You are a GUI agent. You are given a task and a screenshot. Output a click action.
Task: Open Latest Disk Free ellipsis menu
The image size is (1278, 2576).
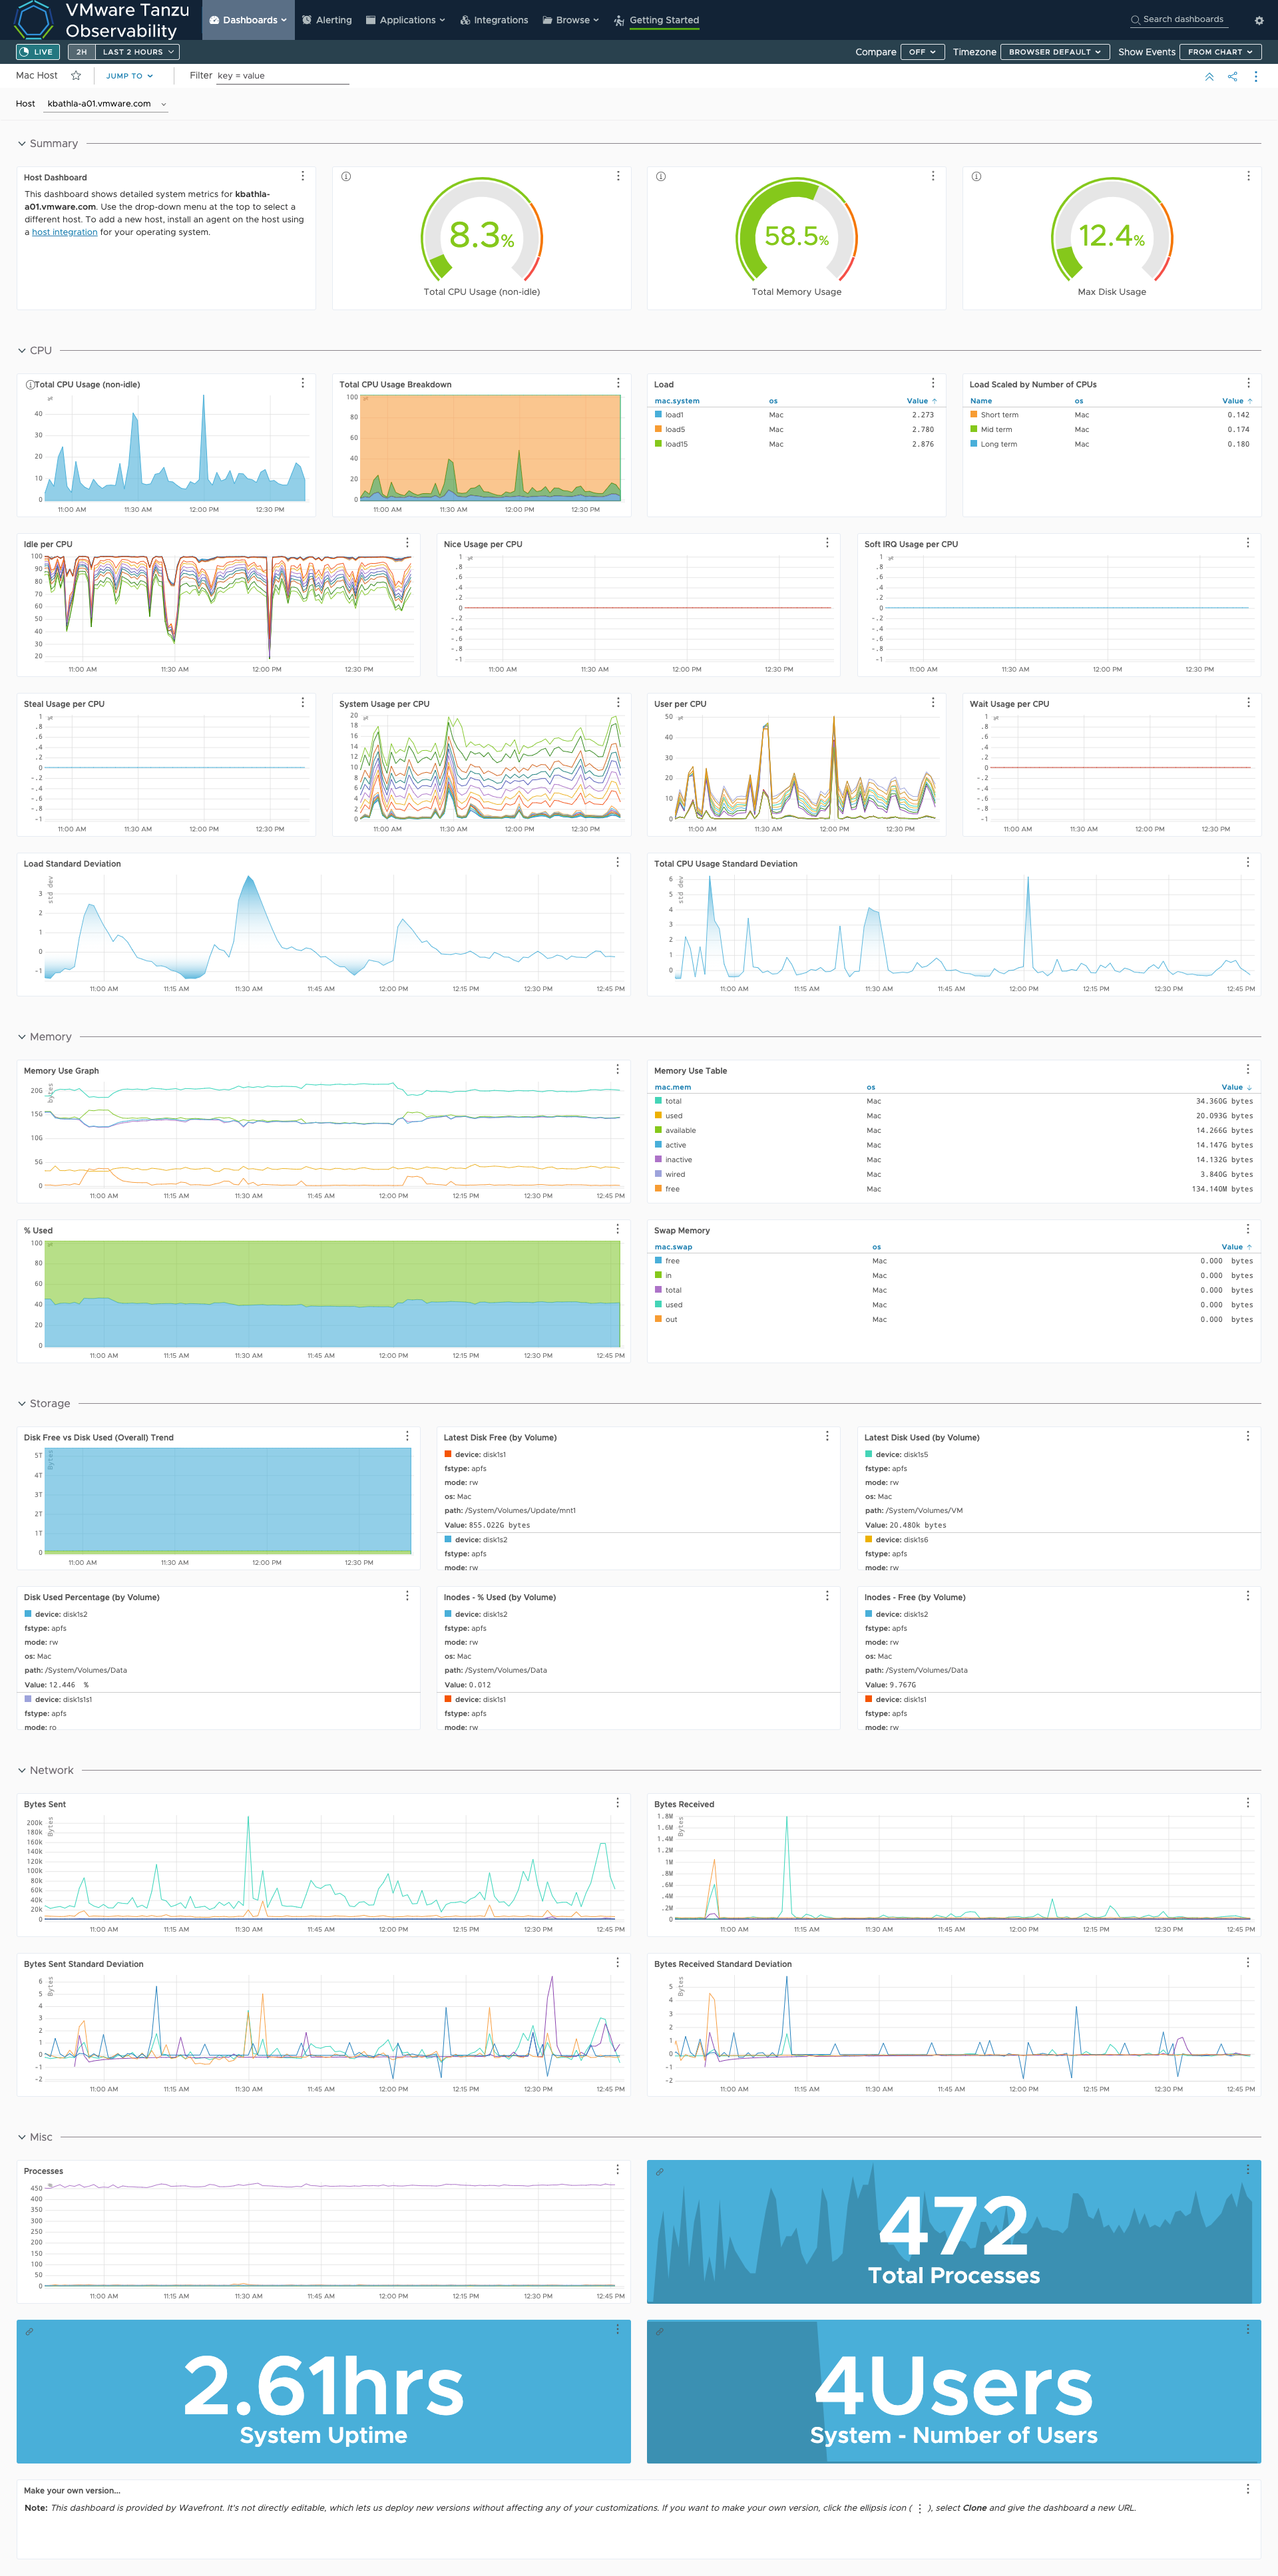coord(827,1436)
